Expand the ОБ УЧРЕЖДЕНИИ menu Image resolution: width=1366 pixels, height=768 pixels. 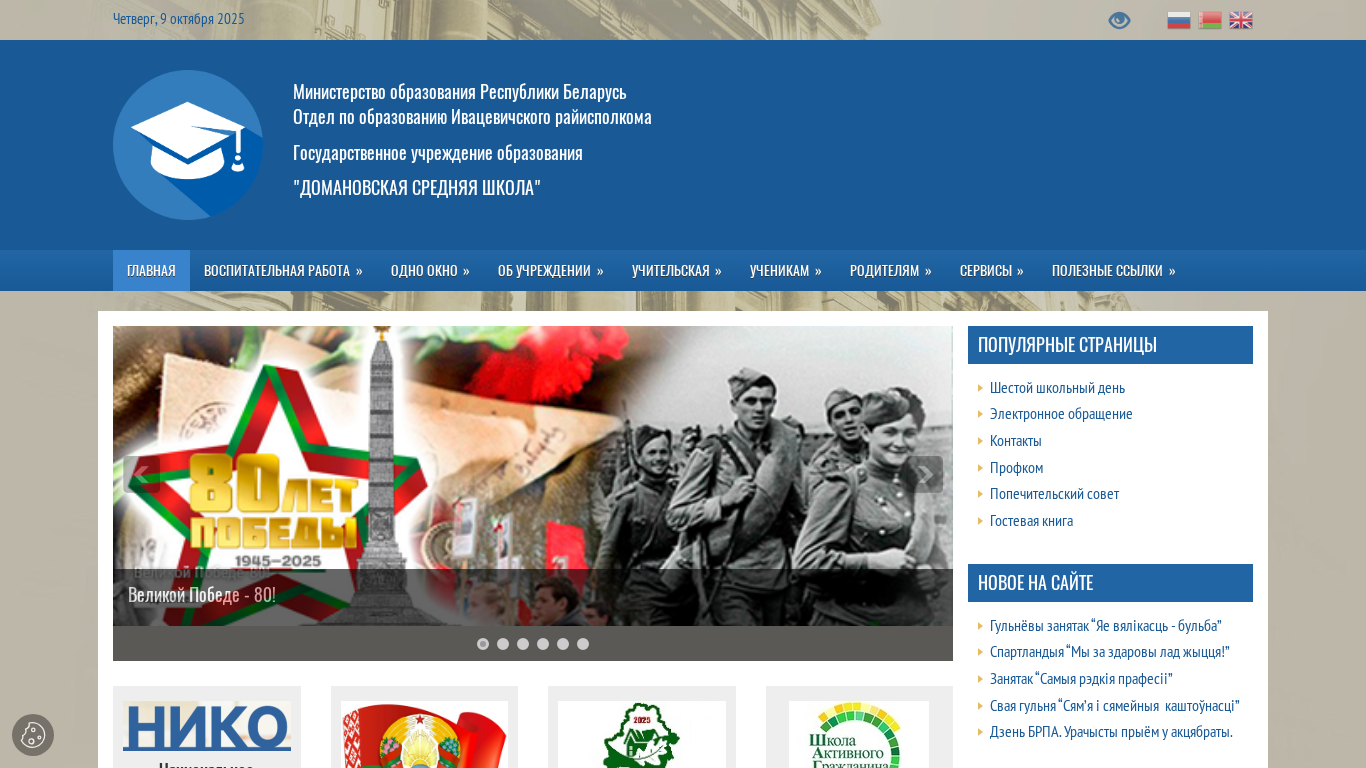551,271
